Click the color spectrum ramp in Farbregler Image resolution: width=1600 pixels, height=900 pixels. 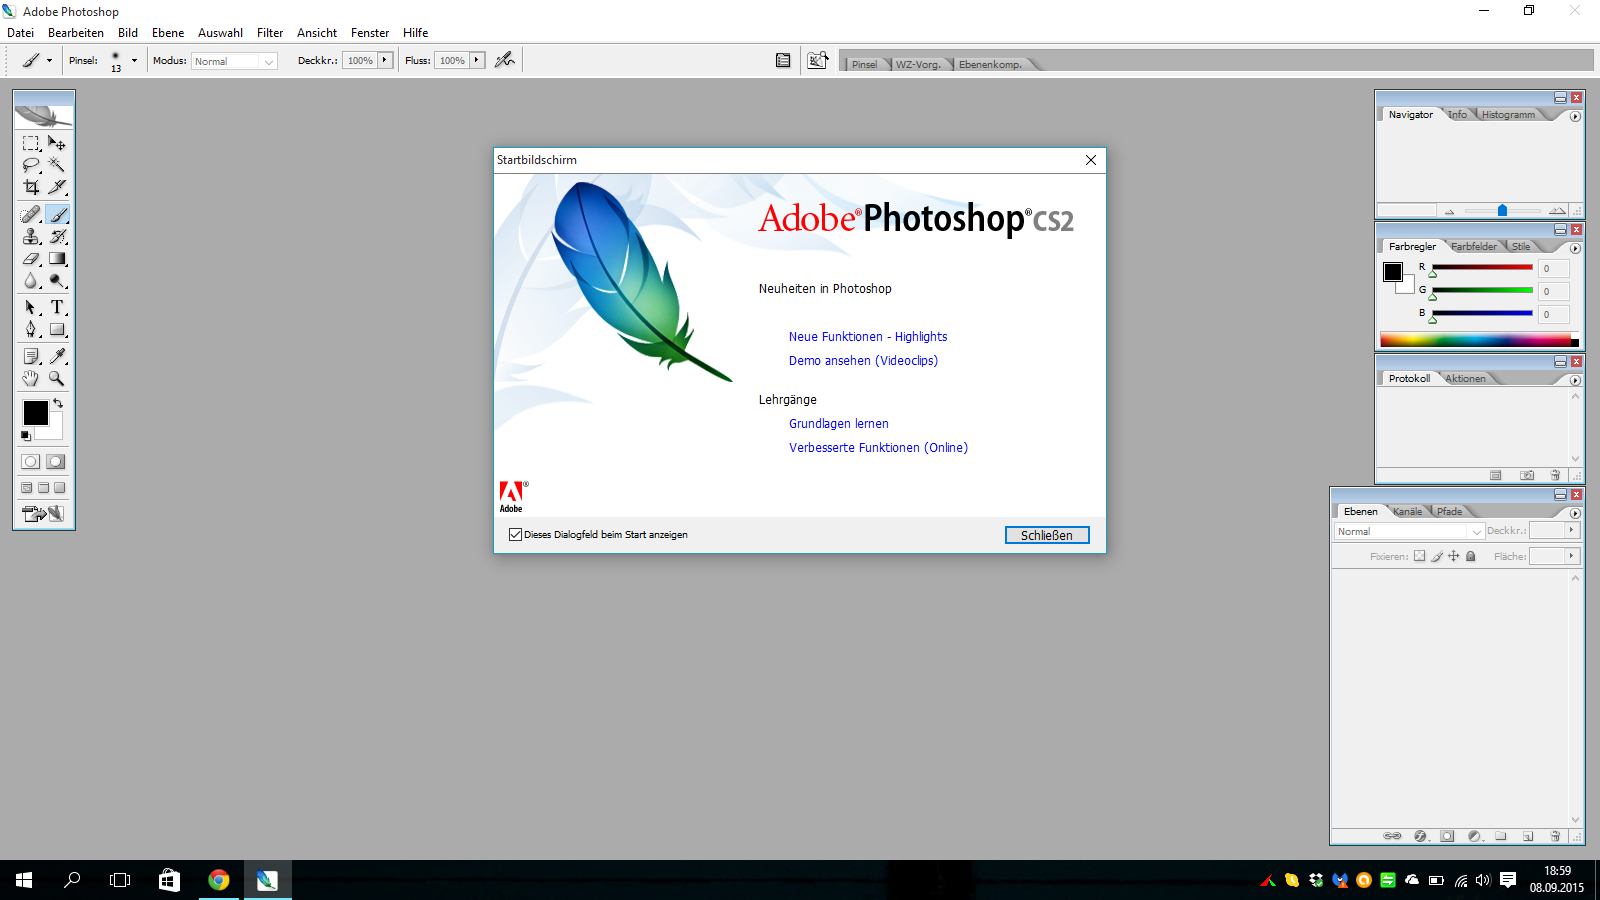(x=1479, y=340)
